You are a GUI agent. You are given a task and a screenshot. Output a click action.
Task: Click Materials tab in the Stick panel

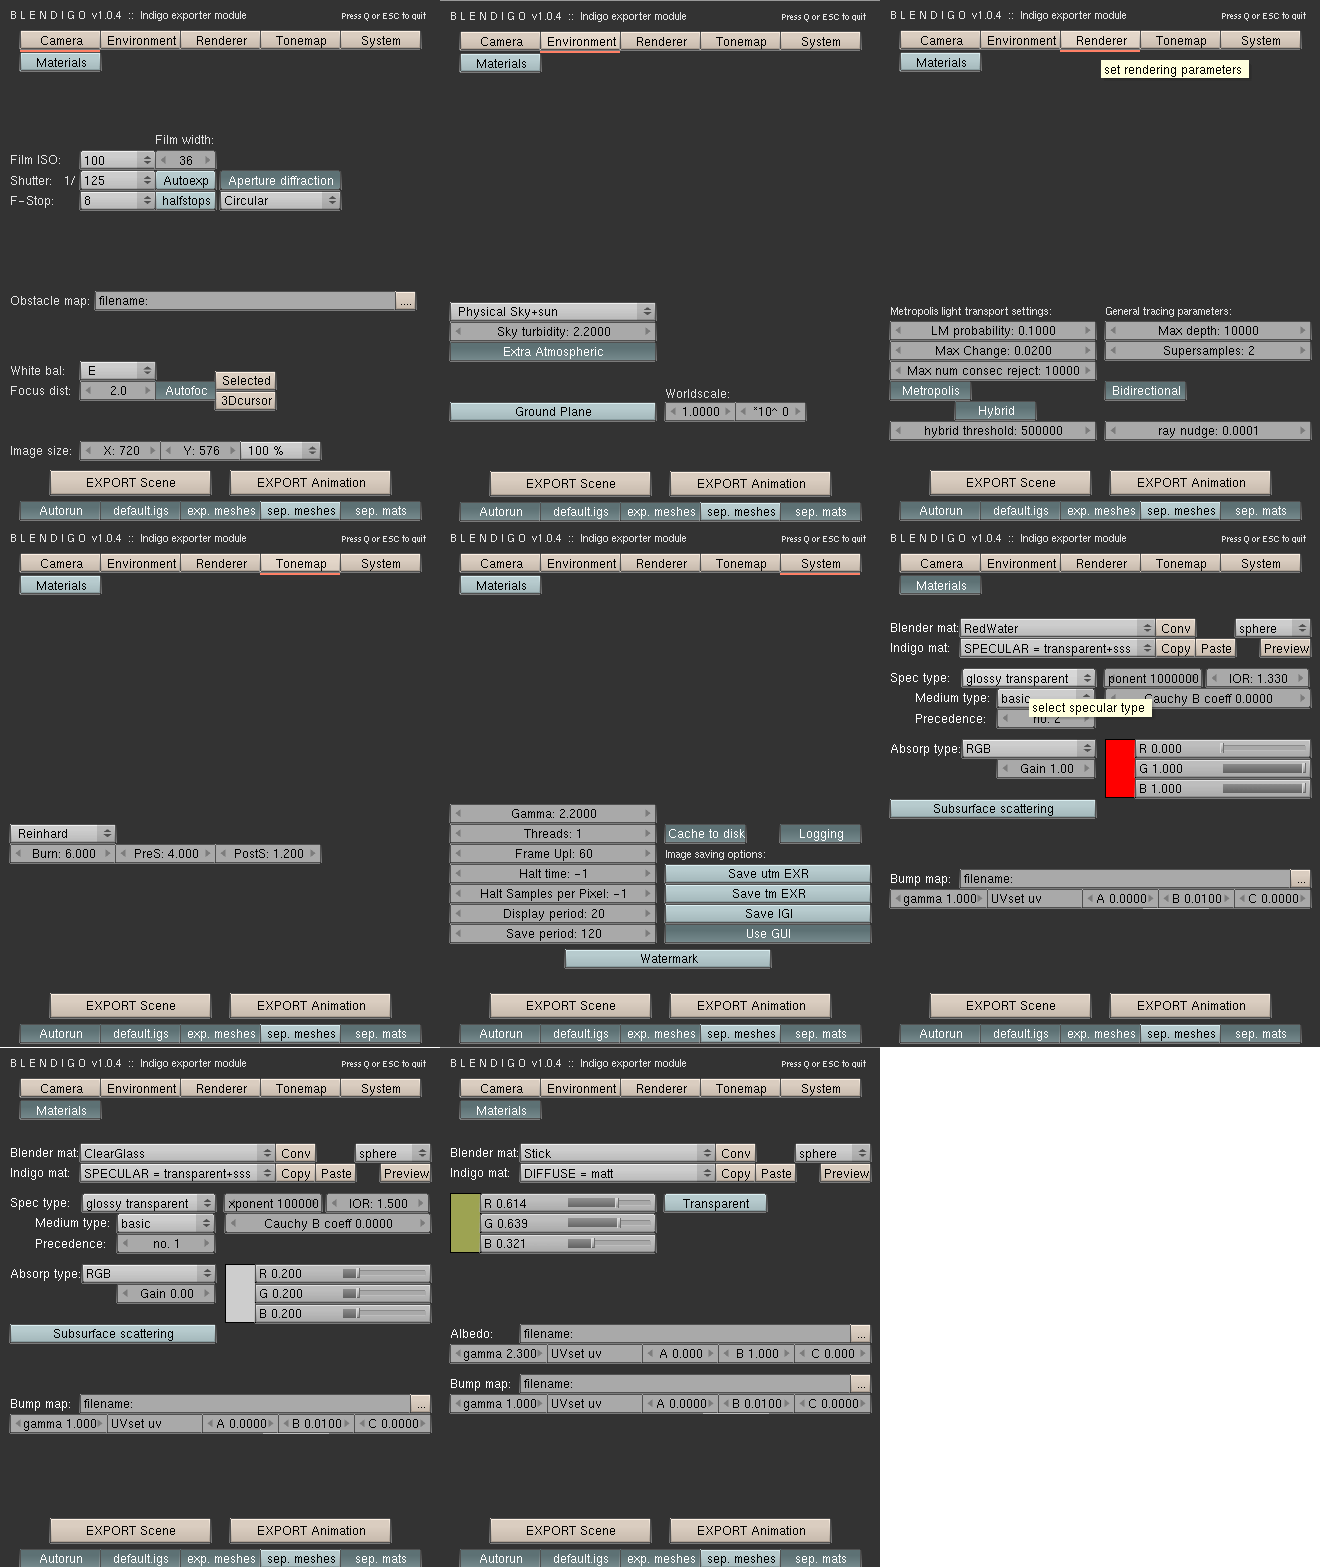501,1111
